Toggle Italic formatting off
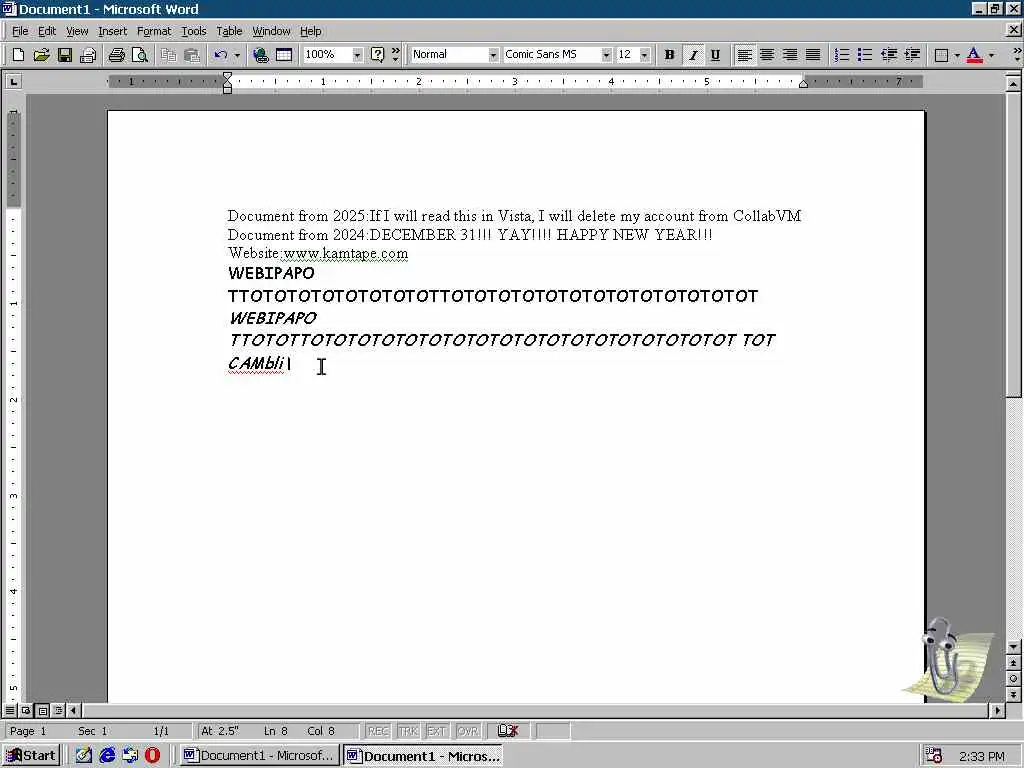 point(693,55)
